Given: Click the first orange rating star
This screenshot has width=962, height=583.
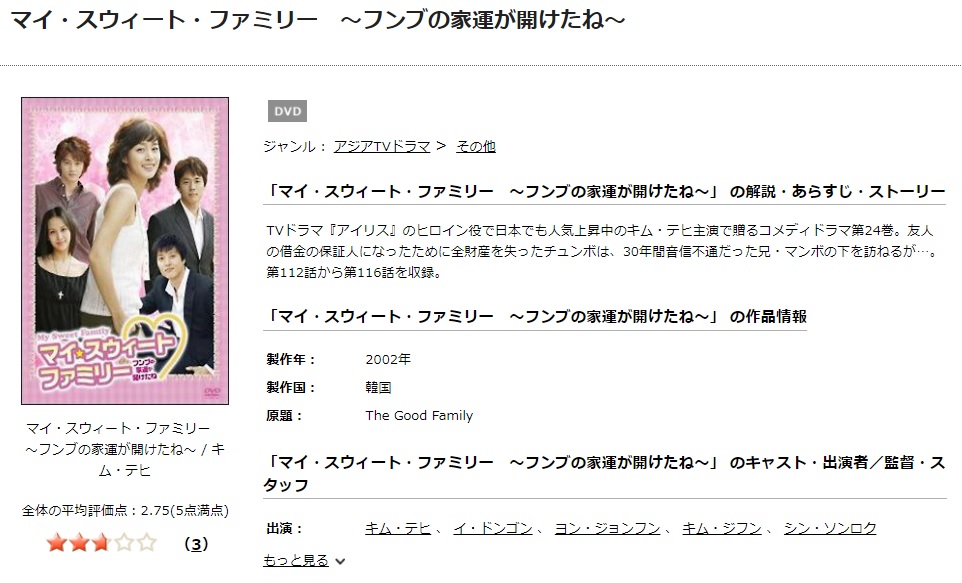Looking at the screenshot, I should 56,543.
